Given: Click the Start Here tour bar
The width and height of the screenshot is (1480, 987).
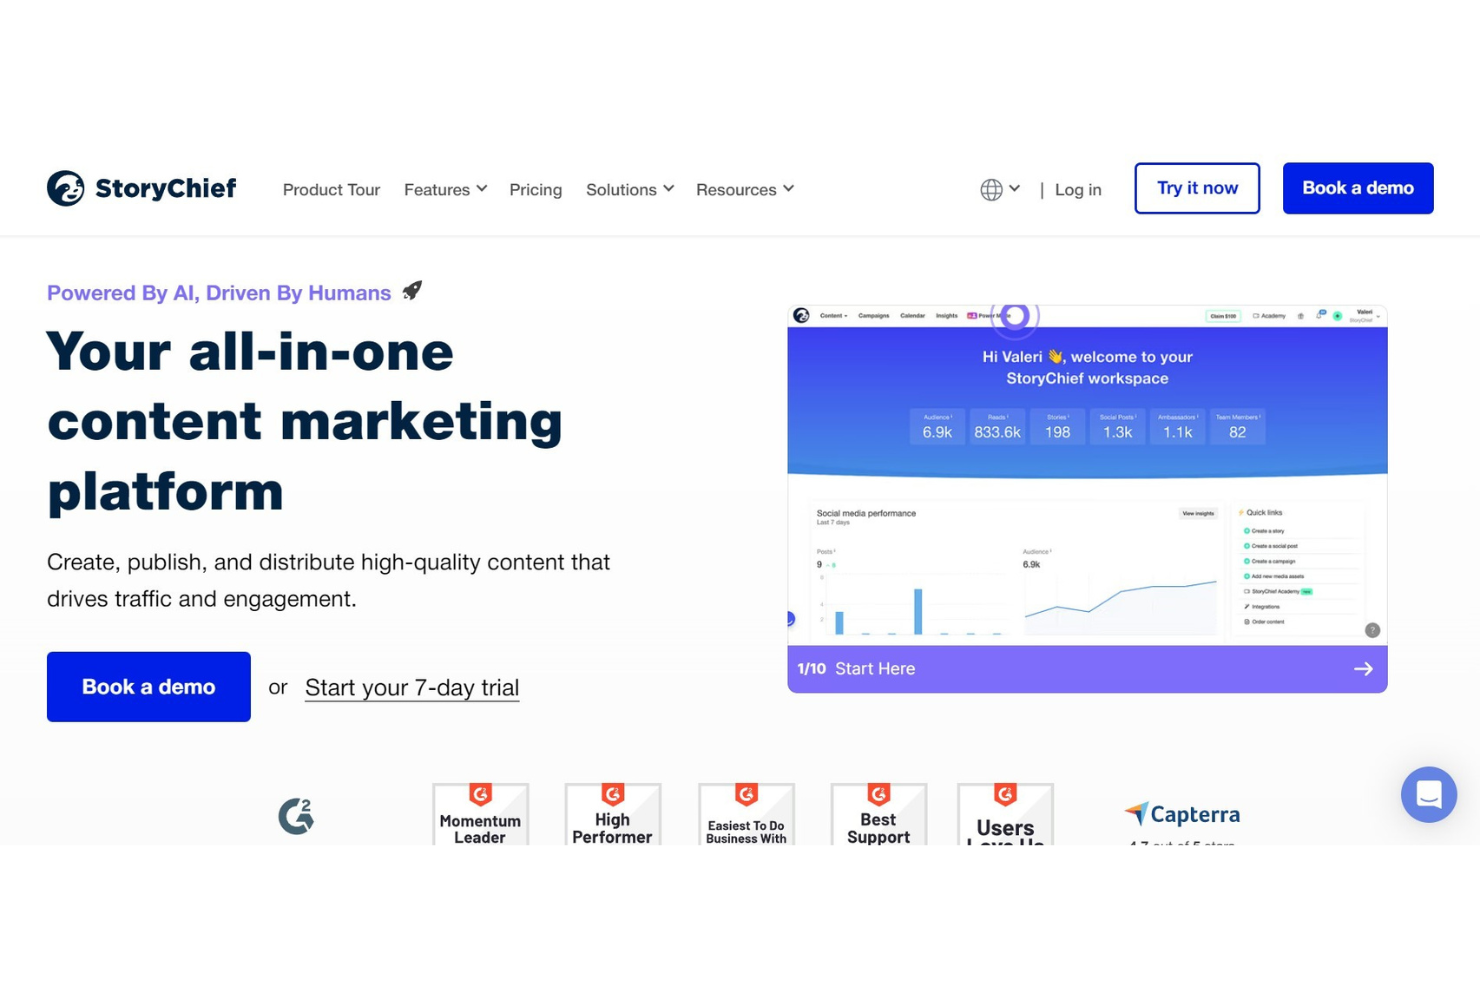Looking at the screenshot, I should pos(1087,669).
